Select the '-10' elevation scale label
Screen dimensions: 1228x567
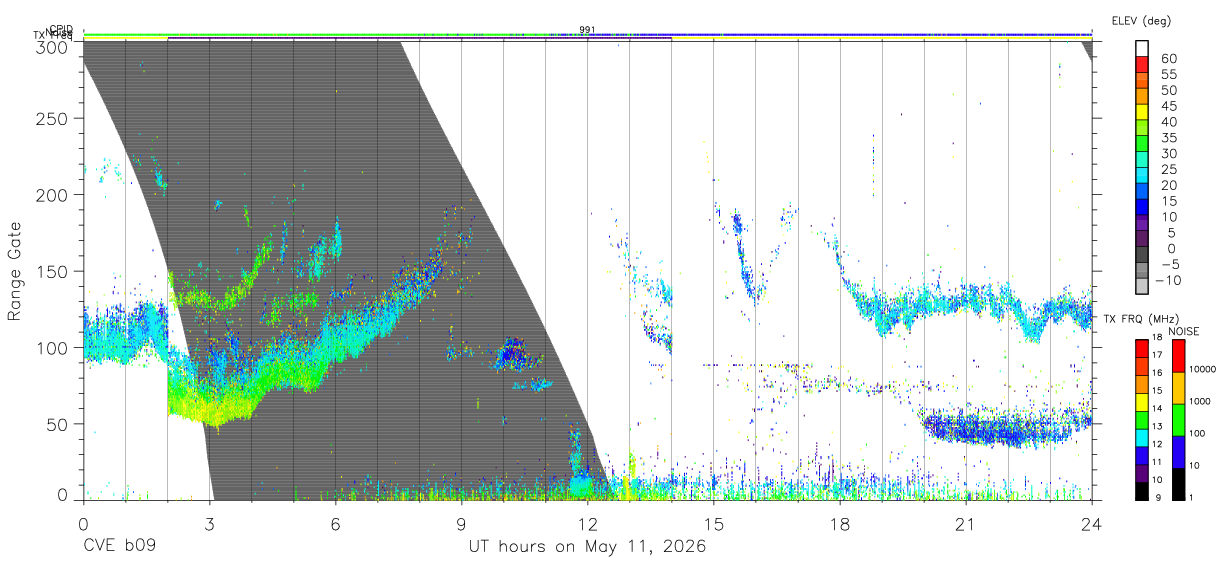[1168, 280]
